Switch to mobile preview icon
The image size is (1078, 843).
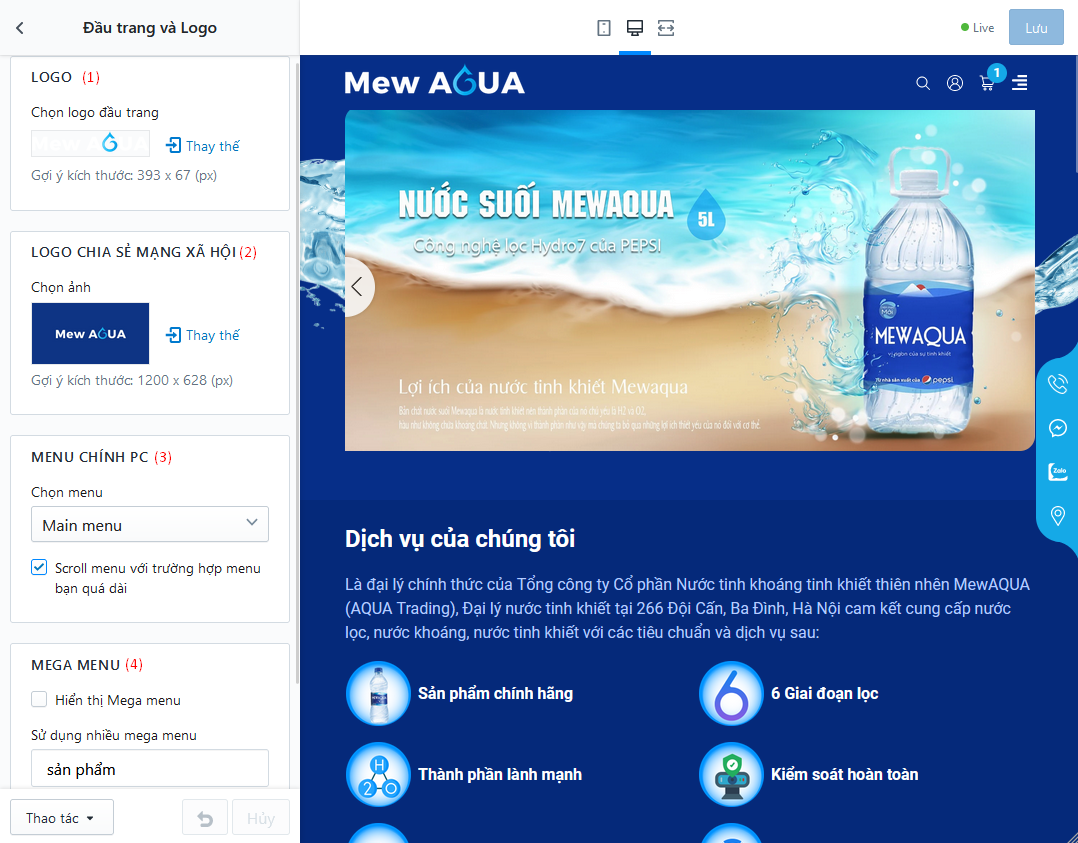click(604, 28)
